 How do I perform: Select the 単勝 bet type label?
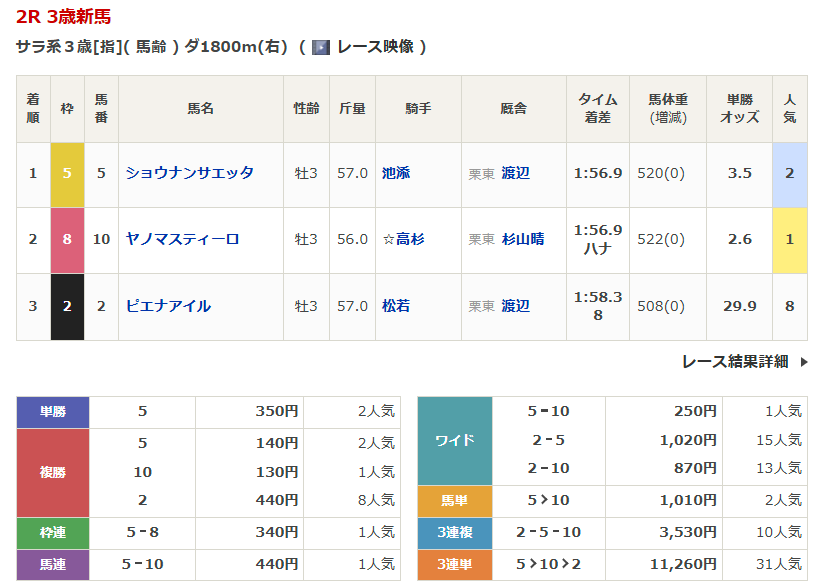click(x=53, y=411)
